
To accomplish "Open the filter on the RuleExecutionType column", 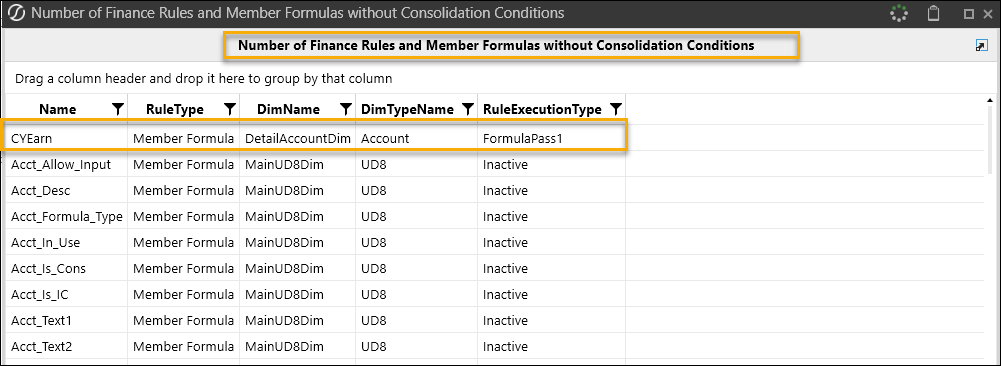I will coord(615,109).
